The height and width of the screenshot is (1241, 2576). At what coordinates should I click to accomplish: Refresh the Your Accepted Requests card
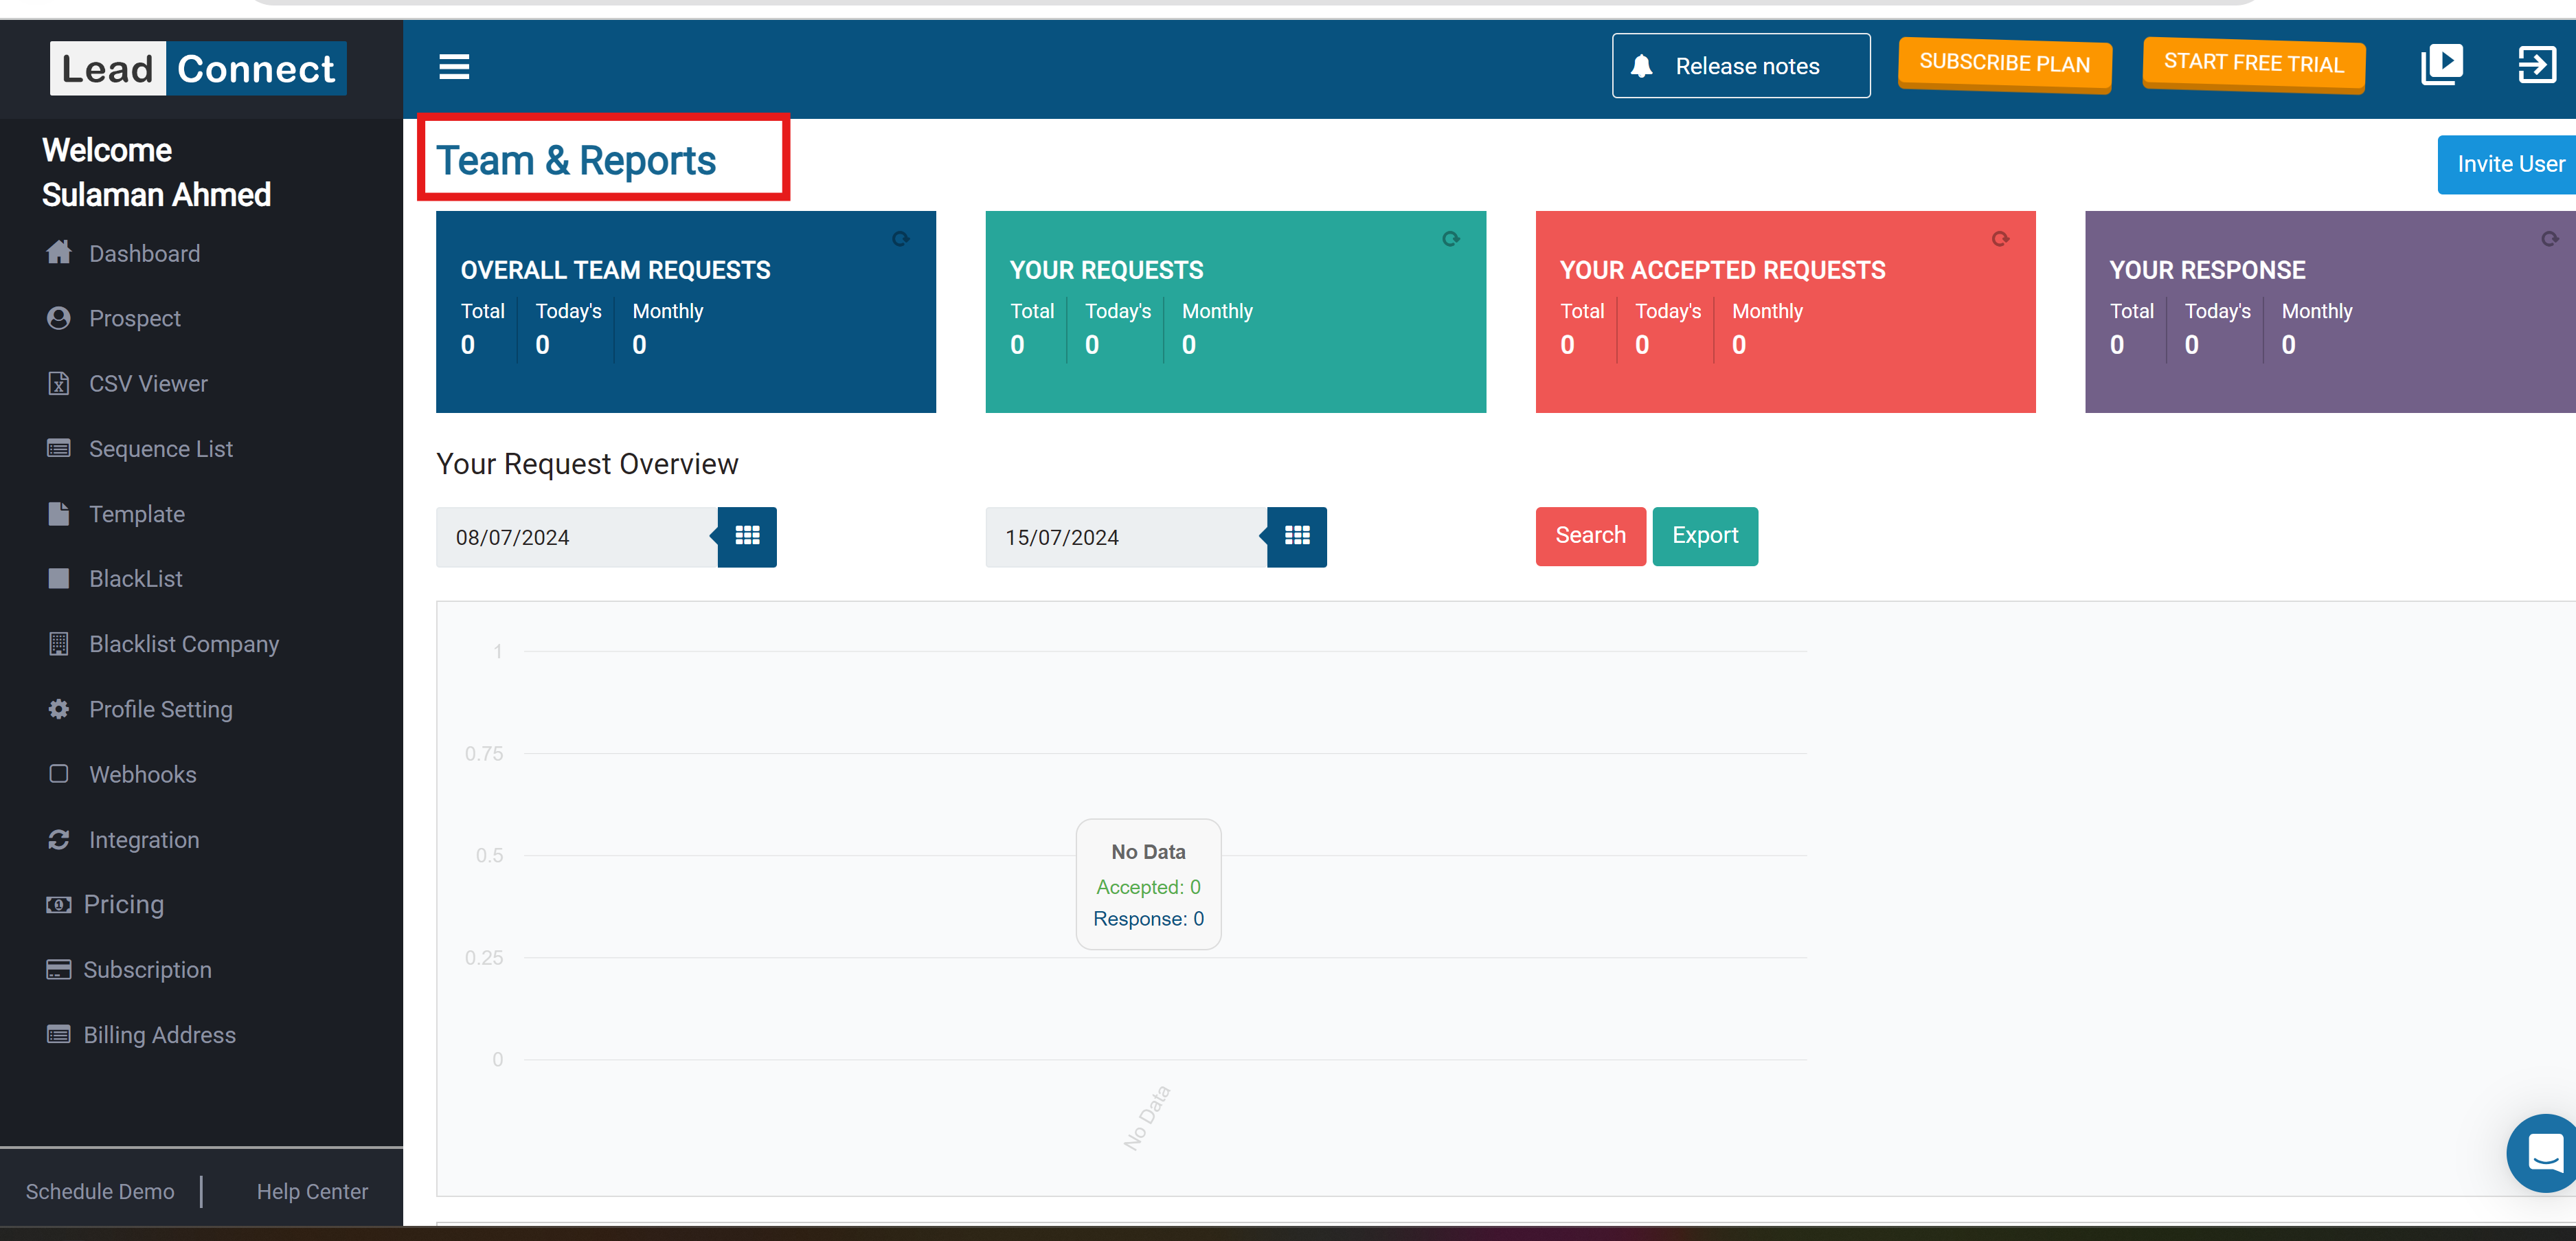point(2000,239)
